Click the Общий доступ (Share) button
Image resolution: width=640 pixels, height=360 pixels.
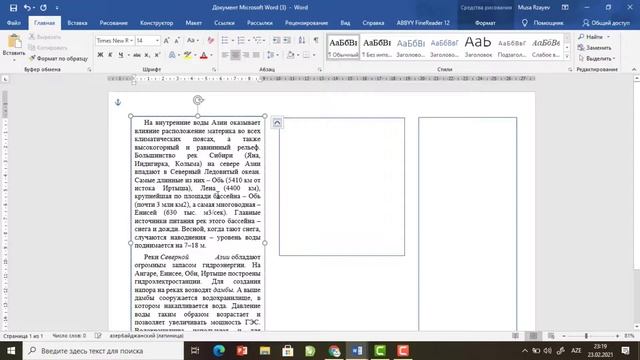click(606, 23)
